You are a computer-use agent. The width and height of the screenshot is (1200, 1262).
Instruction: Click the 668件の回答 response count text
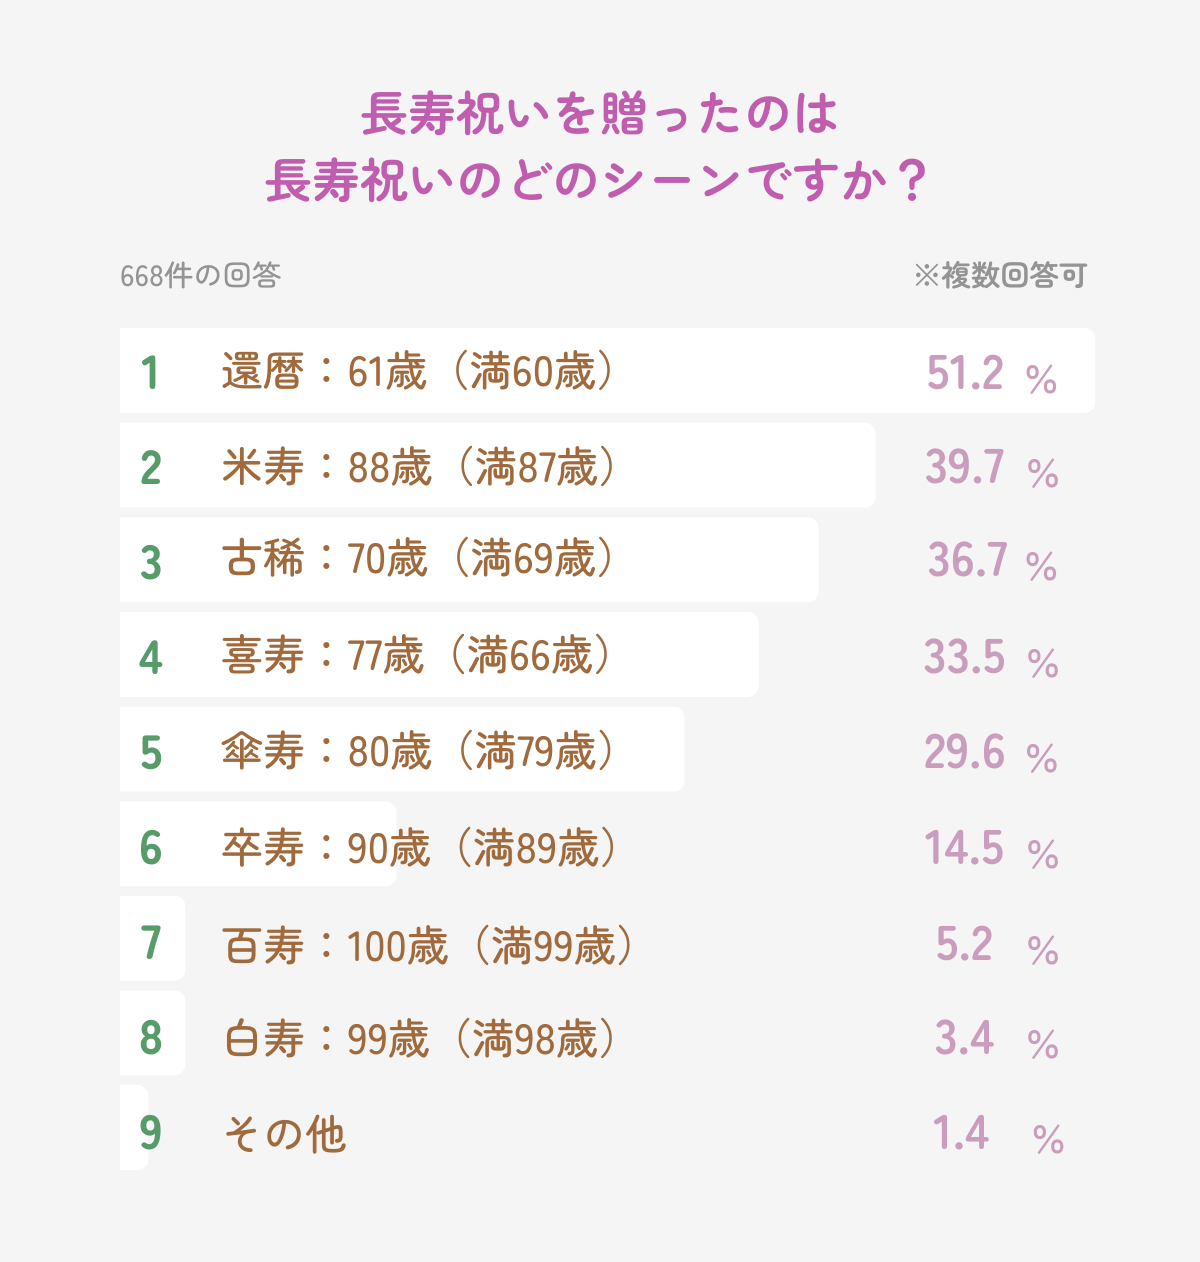pos(200,276)
